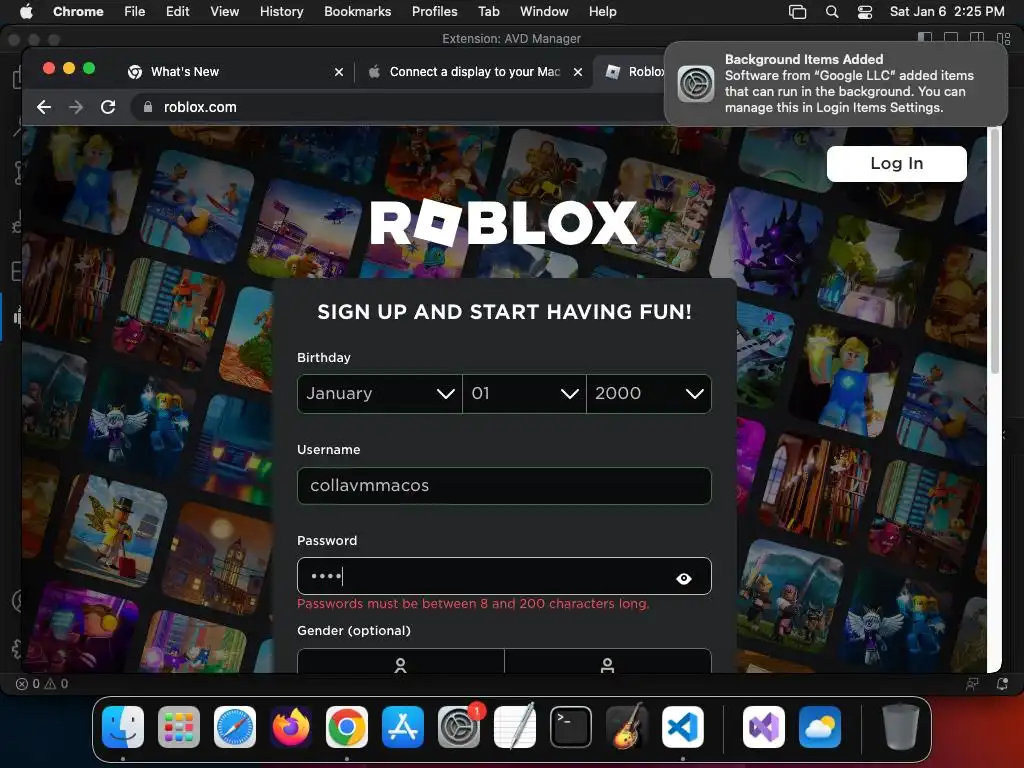Image resolution: width=1024 pixels, height=768 pixels.
Task: Open the Bookmarks menu
Action: 357,12
